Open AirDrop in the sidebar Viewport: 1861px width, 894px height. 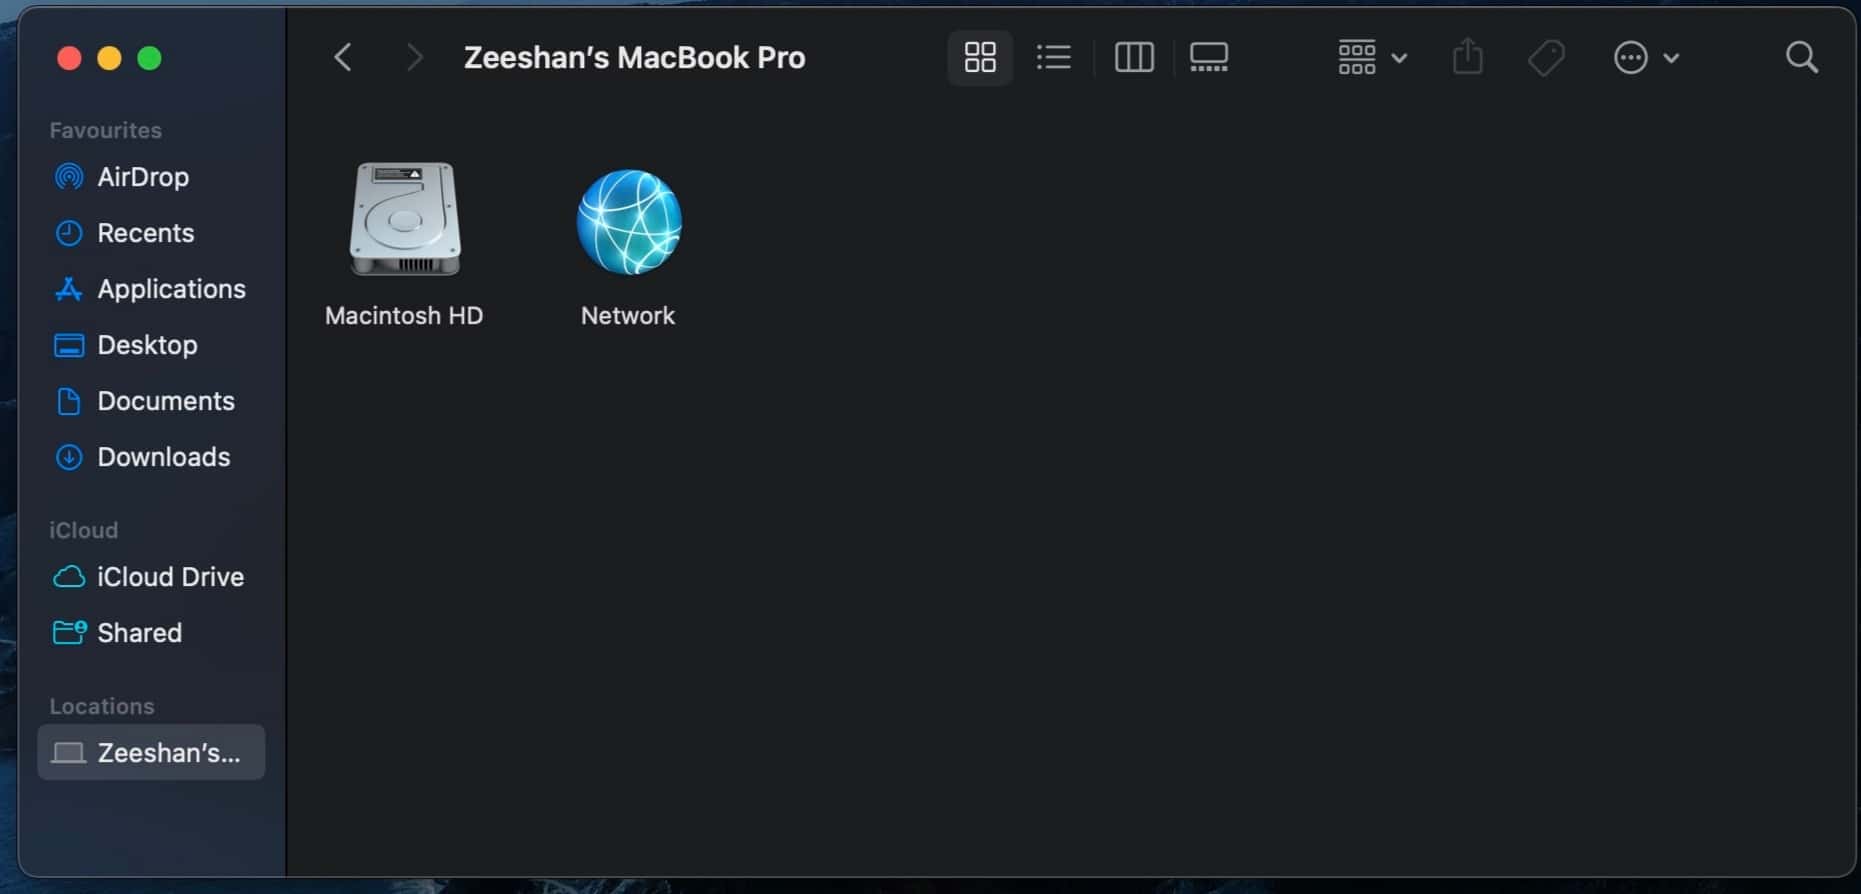[x=151, y=177]
